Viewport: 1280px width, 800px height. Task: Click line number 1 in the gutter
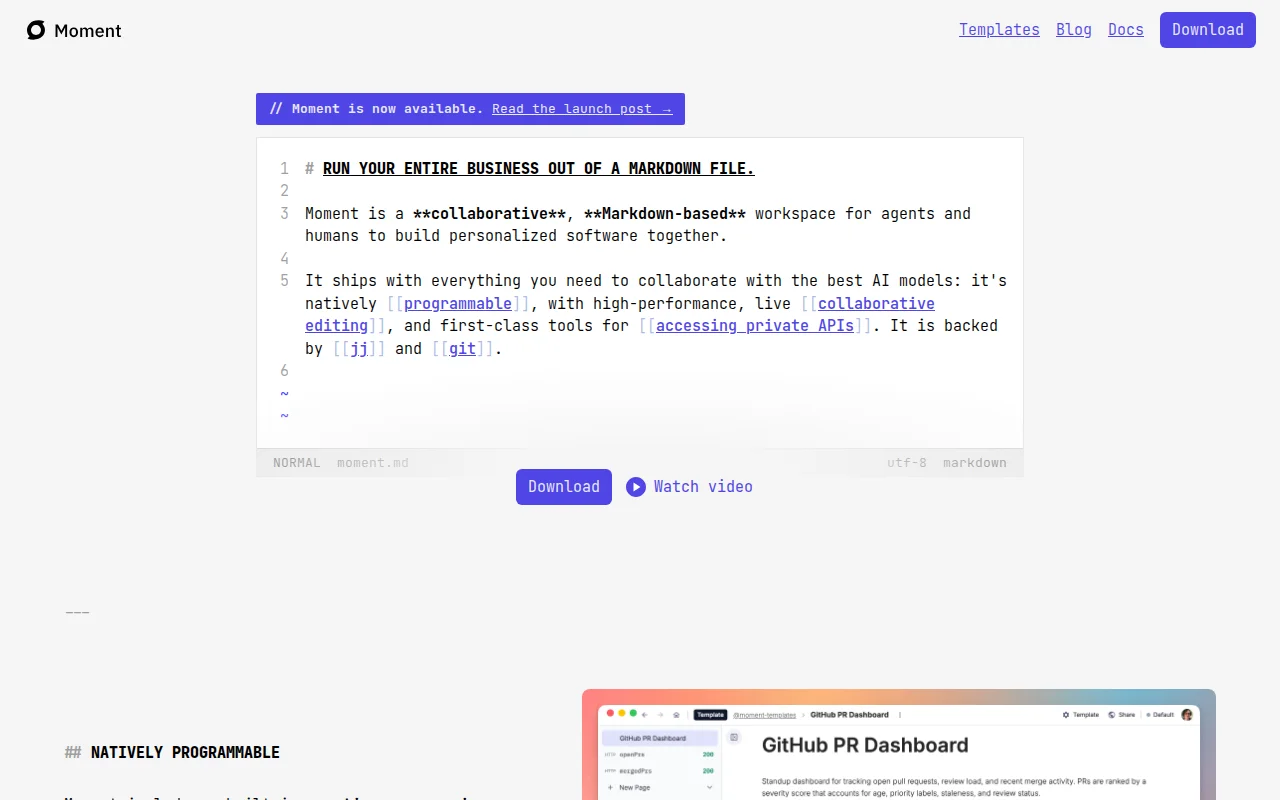click(x=284, y=168)
